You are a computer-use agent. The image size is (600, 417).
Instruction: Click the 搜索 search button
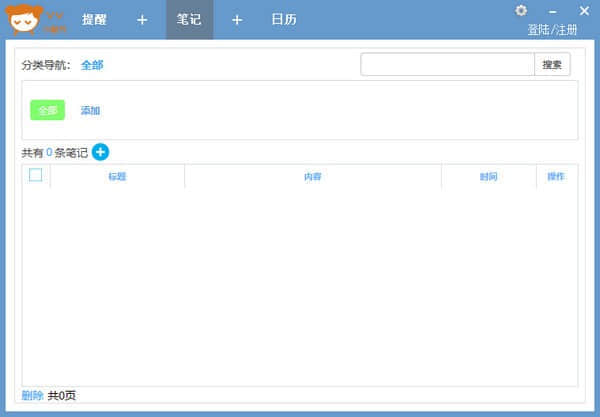click(x=552, y=65)
